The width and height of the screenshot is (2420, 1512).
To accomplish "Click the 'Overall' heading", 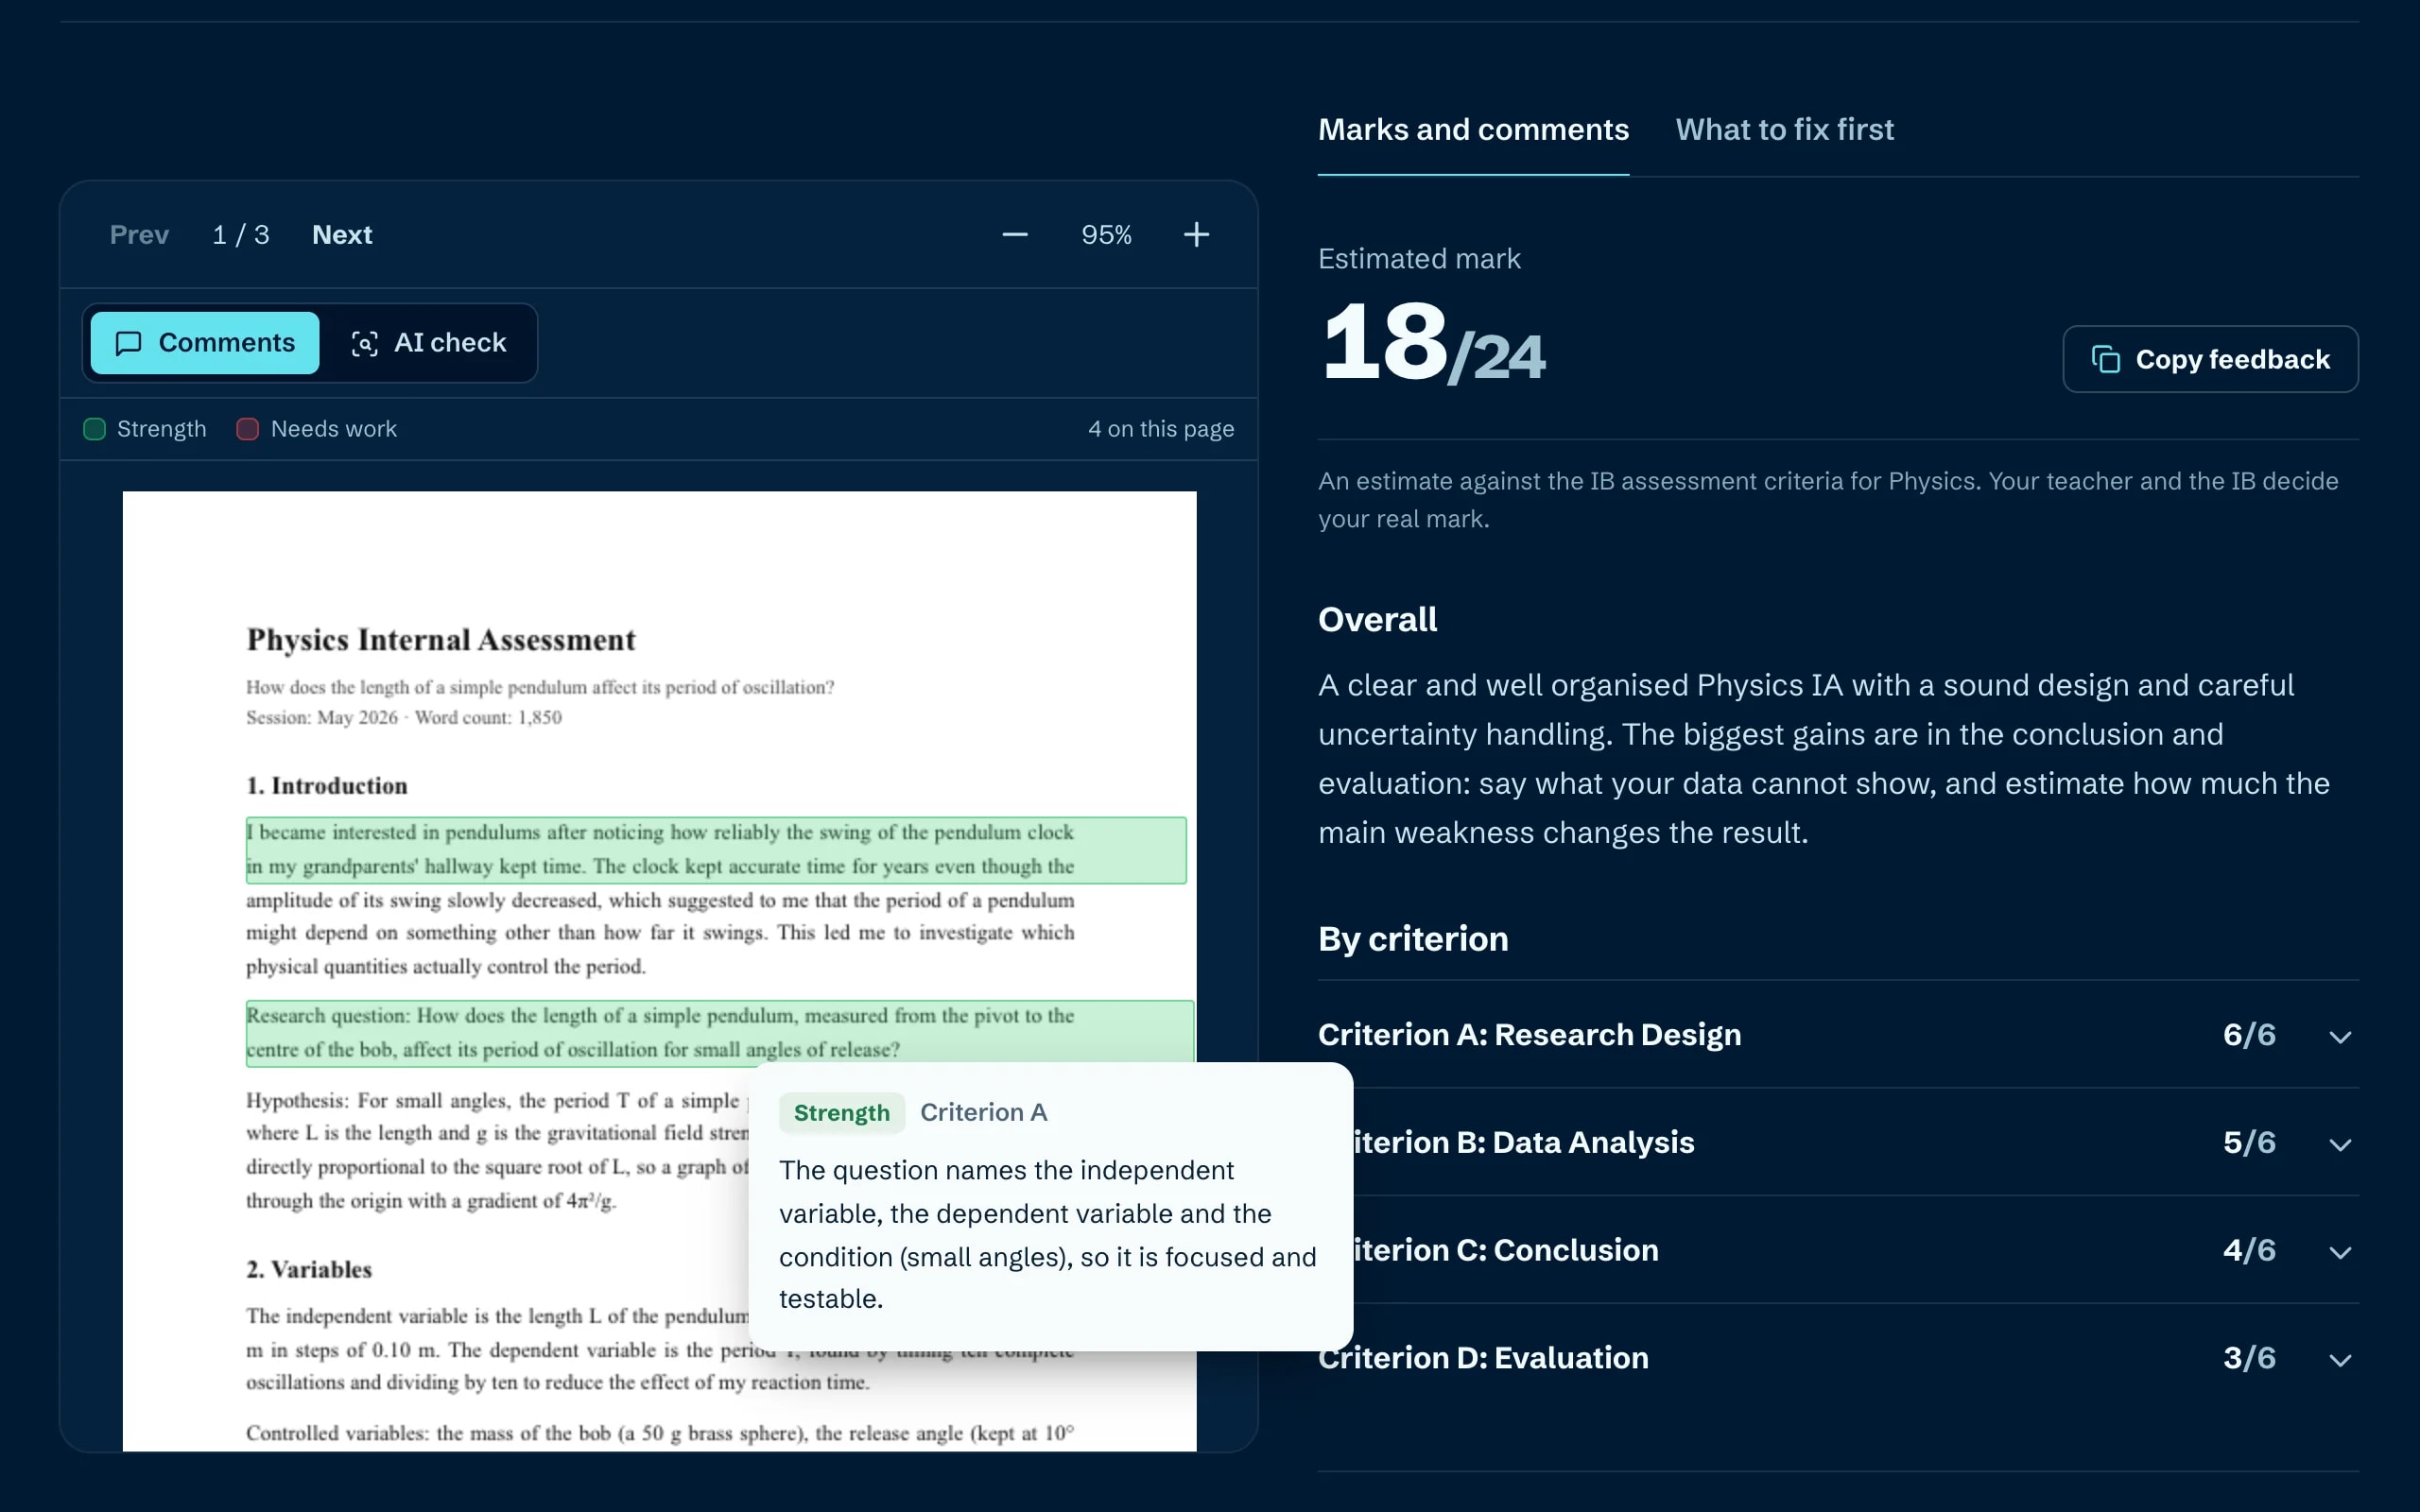I will (x=1377, y=620).
